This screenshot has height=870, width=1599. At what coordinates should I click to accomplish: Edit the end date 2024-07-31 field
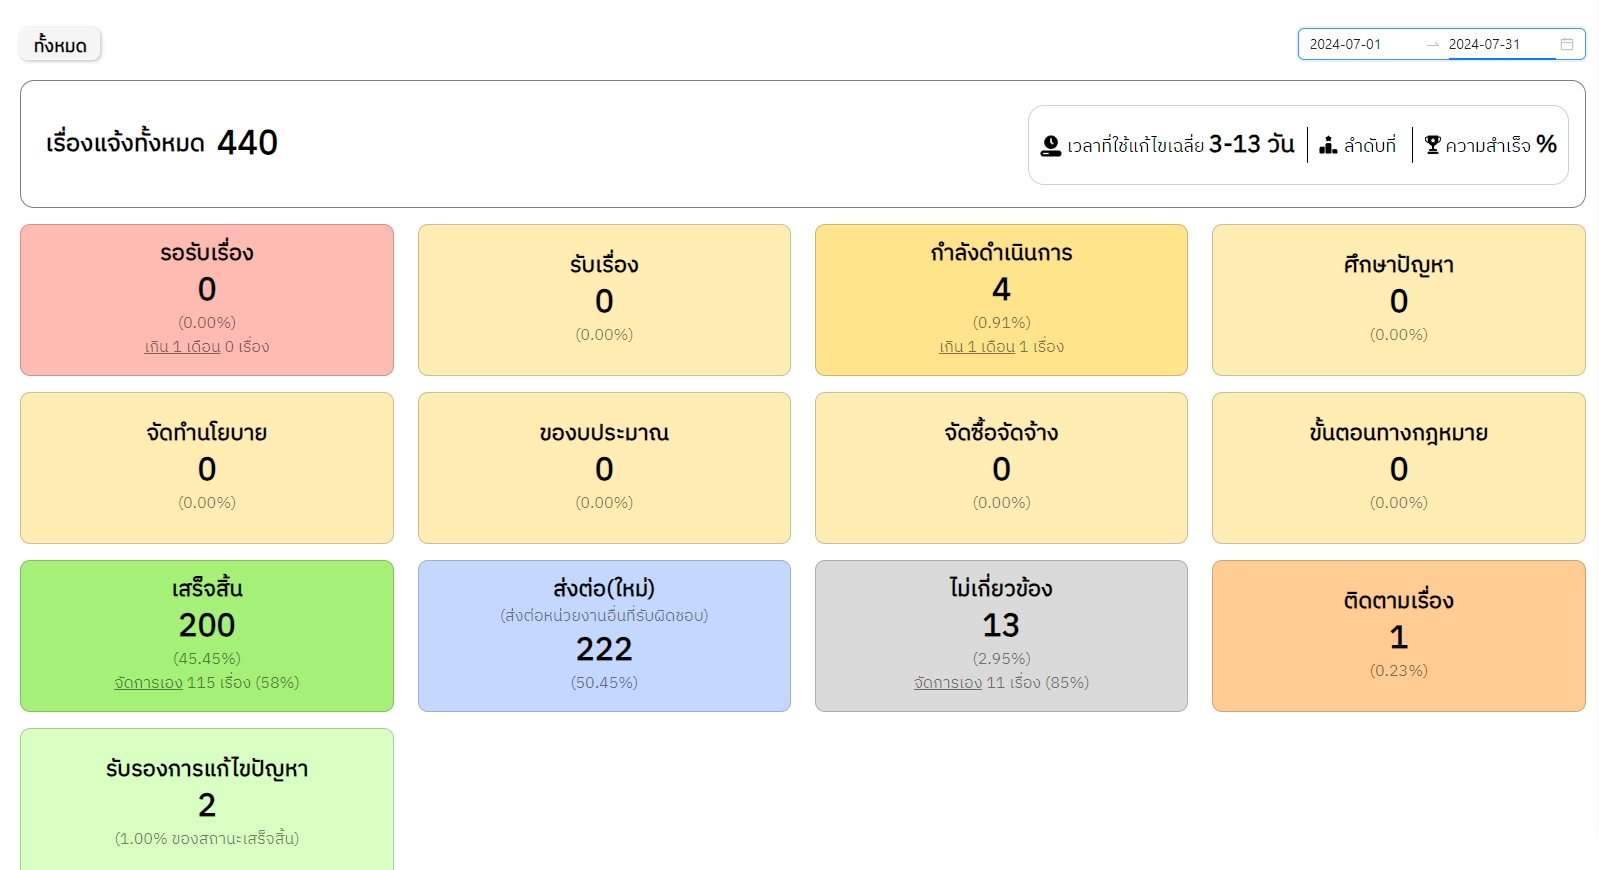tap(1498, 44)
